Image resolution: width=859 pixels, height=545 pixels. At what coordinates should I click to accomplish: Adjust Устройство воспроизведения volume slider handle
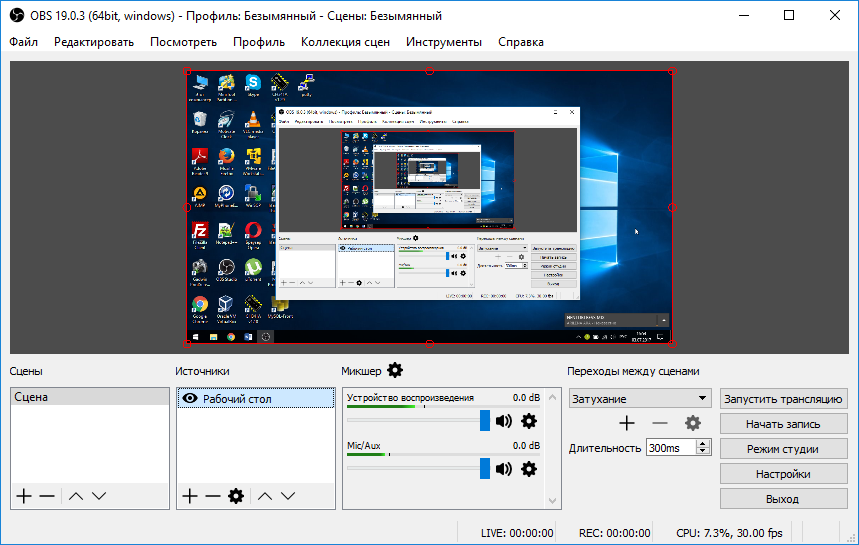(x=485, y=421)
